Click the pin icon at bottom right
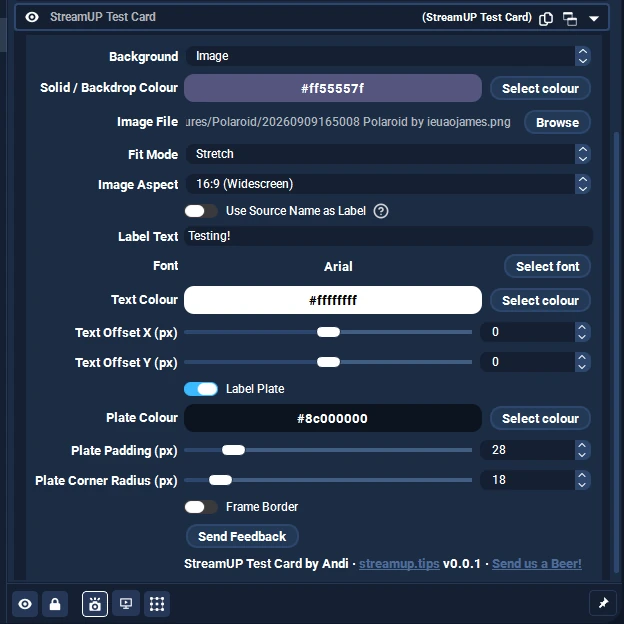 pos(603,603)
